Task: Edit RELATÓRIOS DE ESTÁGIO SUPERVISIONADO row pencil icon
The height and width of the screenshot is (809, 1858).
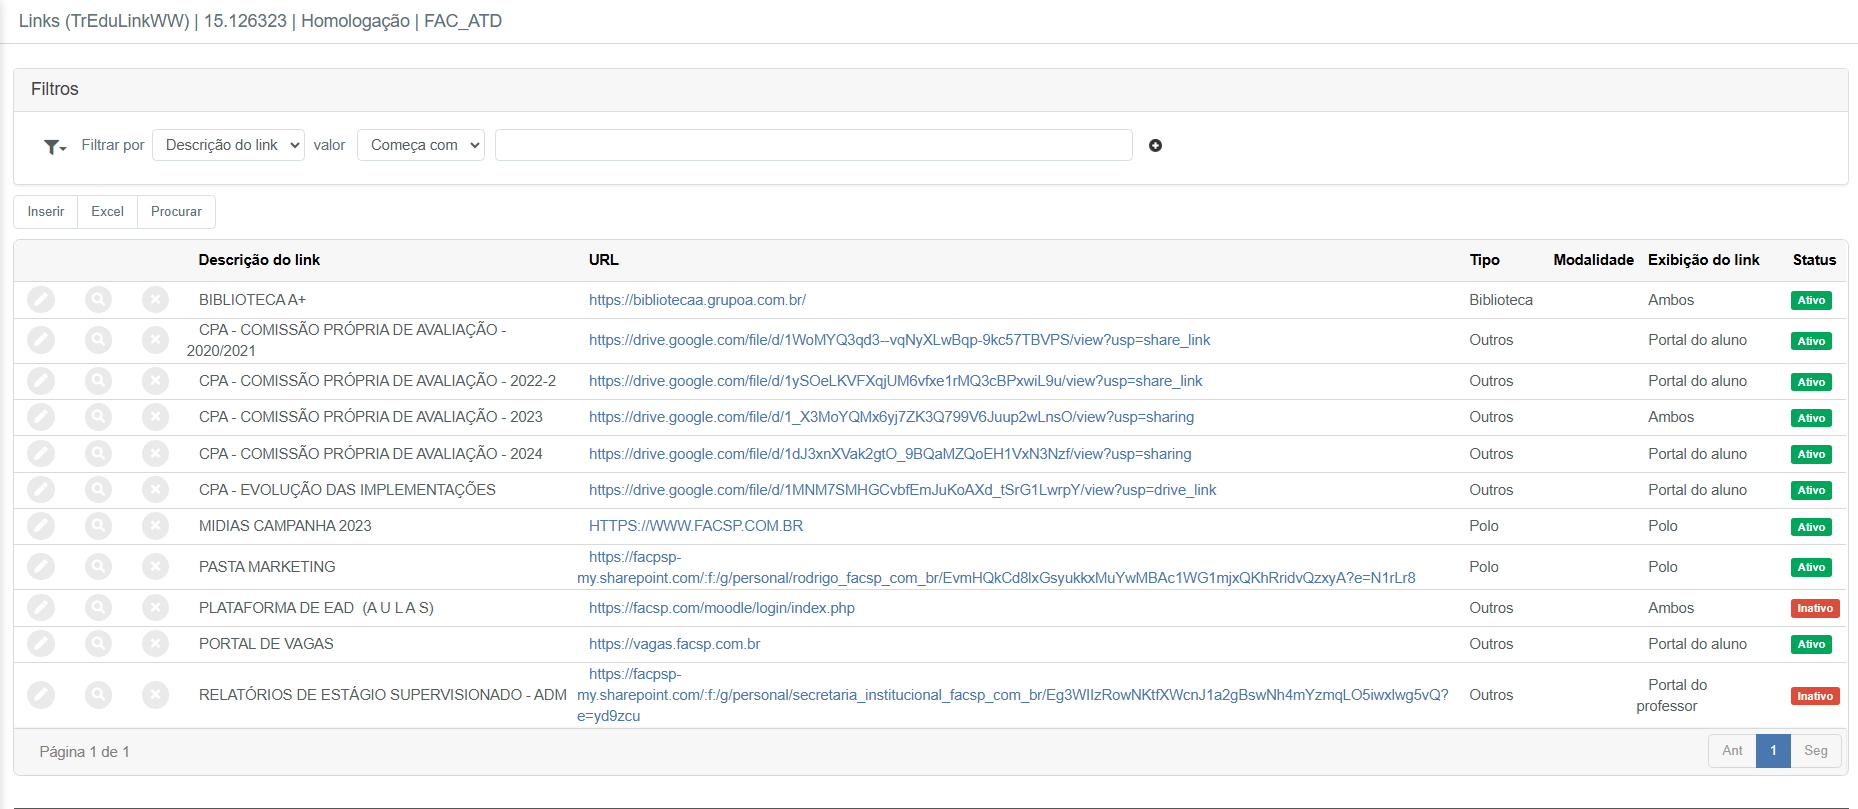Action: (x=41, y=695)
